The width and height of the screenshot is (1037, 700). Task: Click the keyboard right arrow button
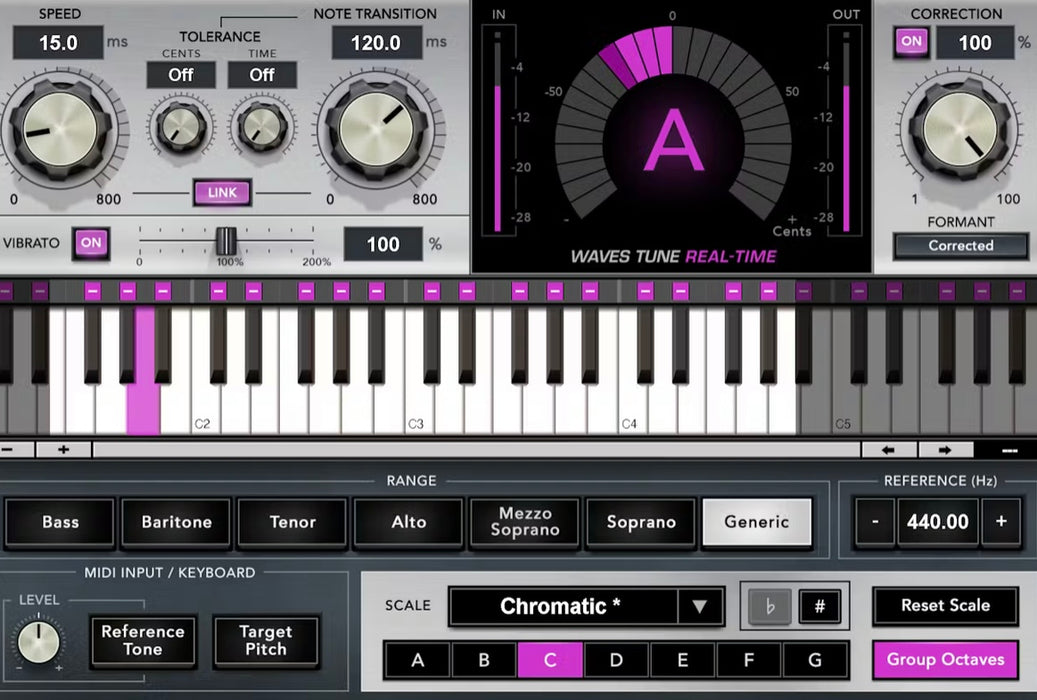tap(945, 450)
